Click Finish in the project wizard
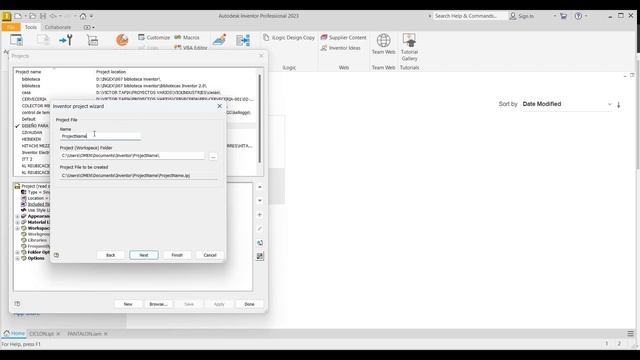The image size is (640, 360). point(177,255)
